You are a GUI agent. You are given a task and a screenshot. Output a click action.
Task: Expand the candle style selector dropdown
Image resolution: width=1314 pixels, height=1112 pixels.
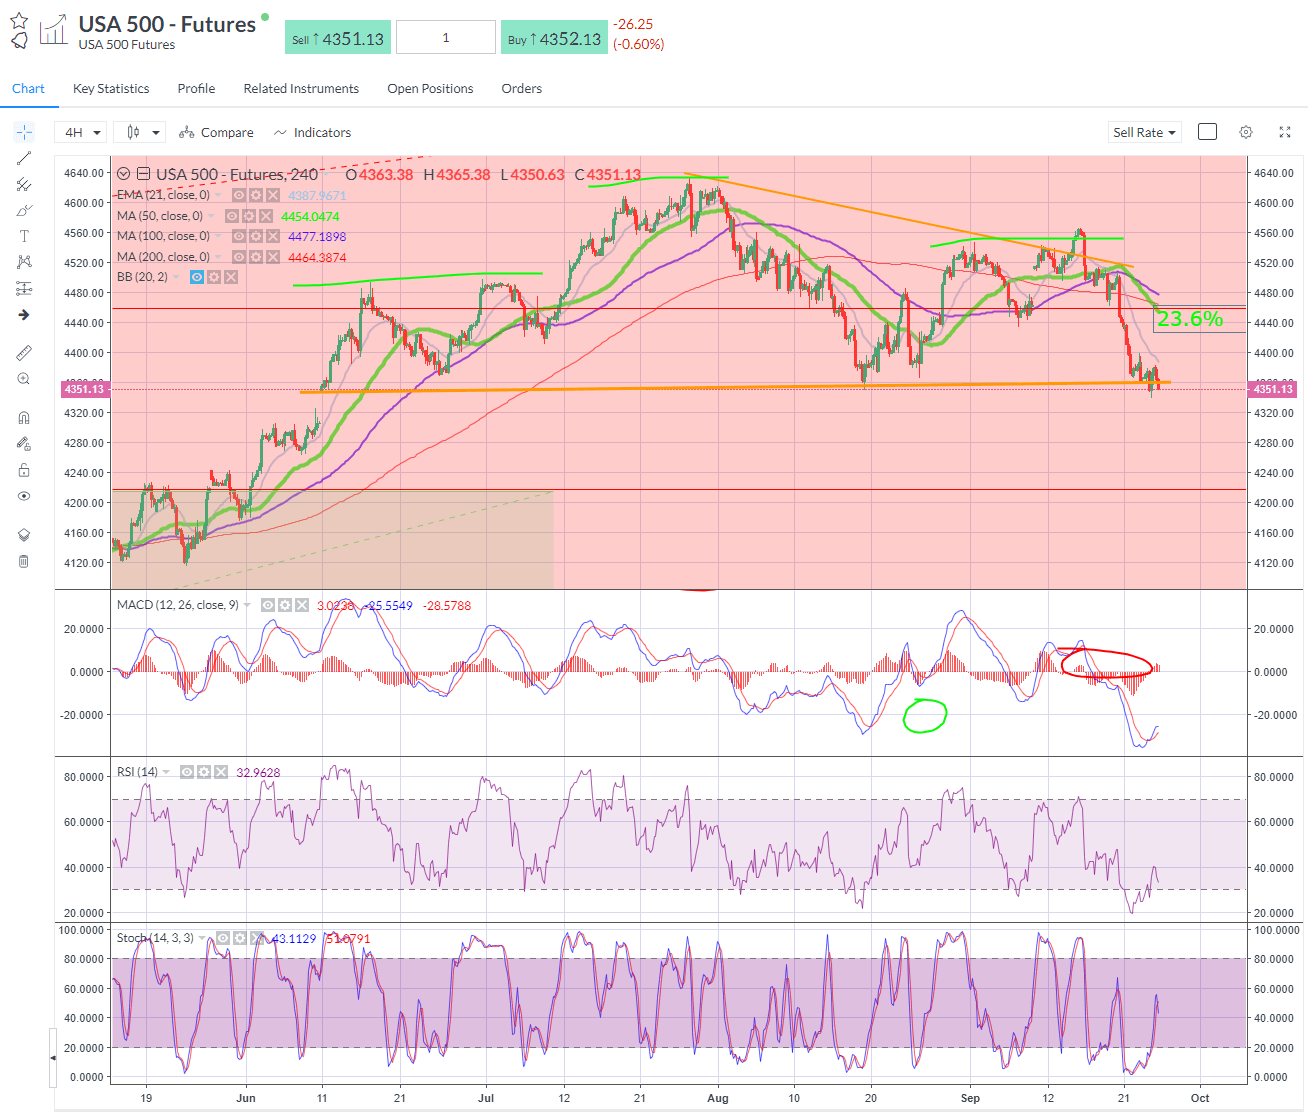click(x=139, y=131)
